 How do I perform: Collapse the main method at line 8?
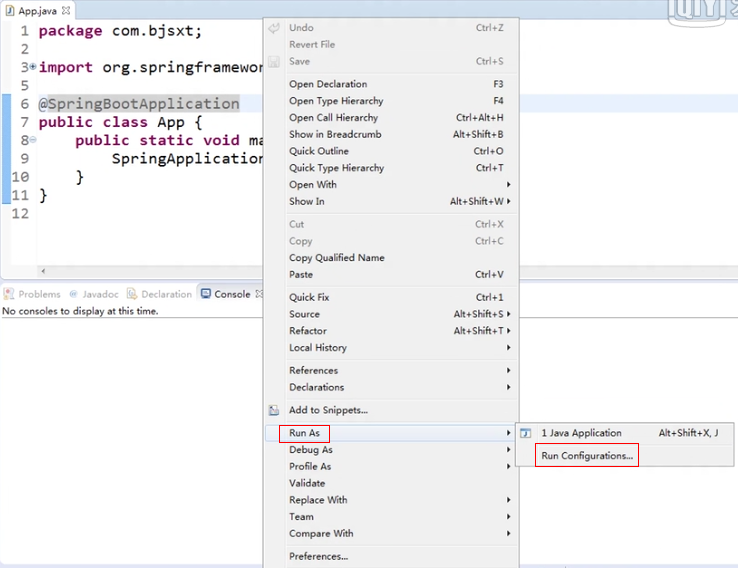coord(33,140)
